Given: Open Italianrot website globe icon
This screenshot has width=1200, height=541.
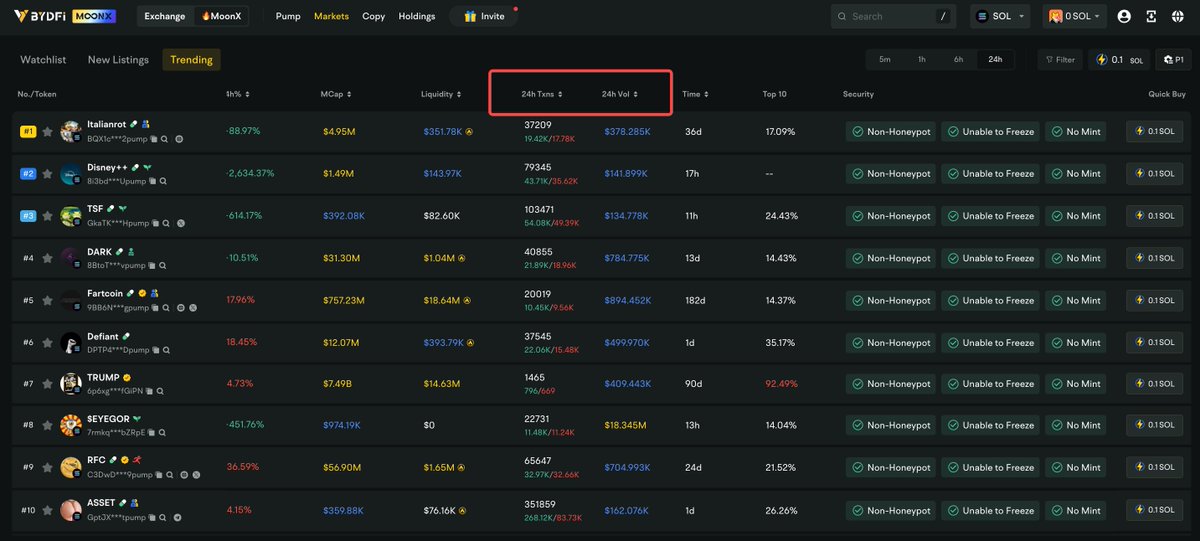Looking at the screenshot, I should click(179, 139).
